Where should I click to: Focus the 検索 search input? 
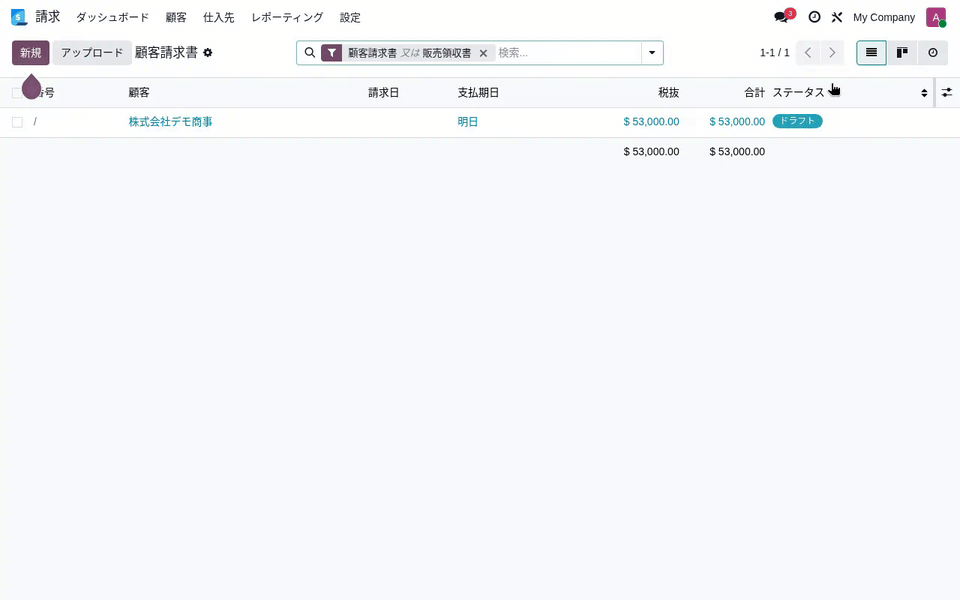point(568,53)
